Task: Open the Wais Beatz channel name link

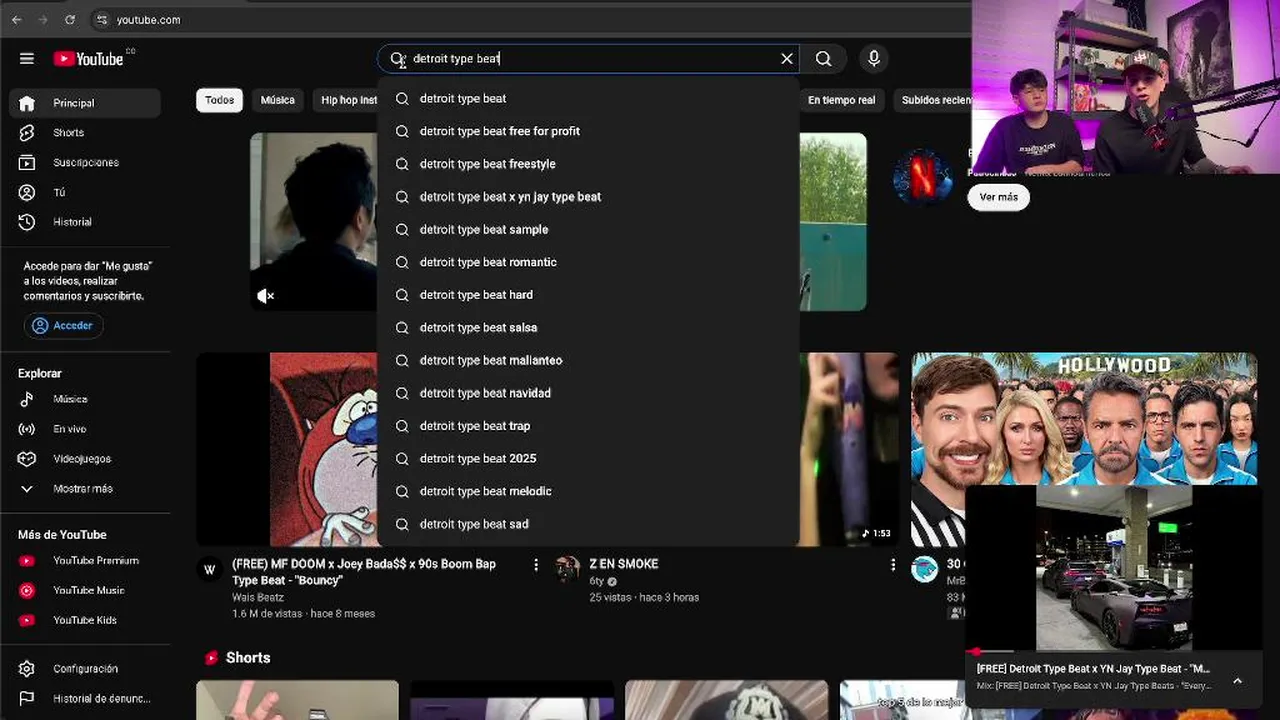Action: (258, 597)
